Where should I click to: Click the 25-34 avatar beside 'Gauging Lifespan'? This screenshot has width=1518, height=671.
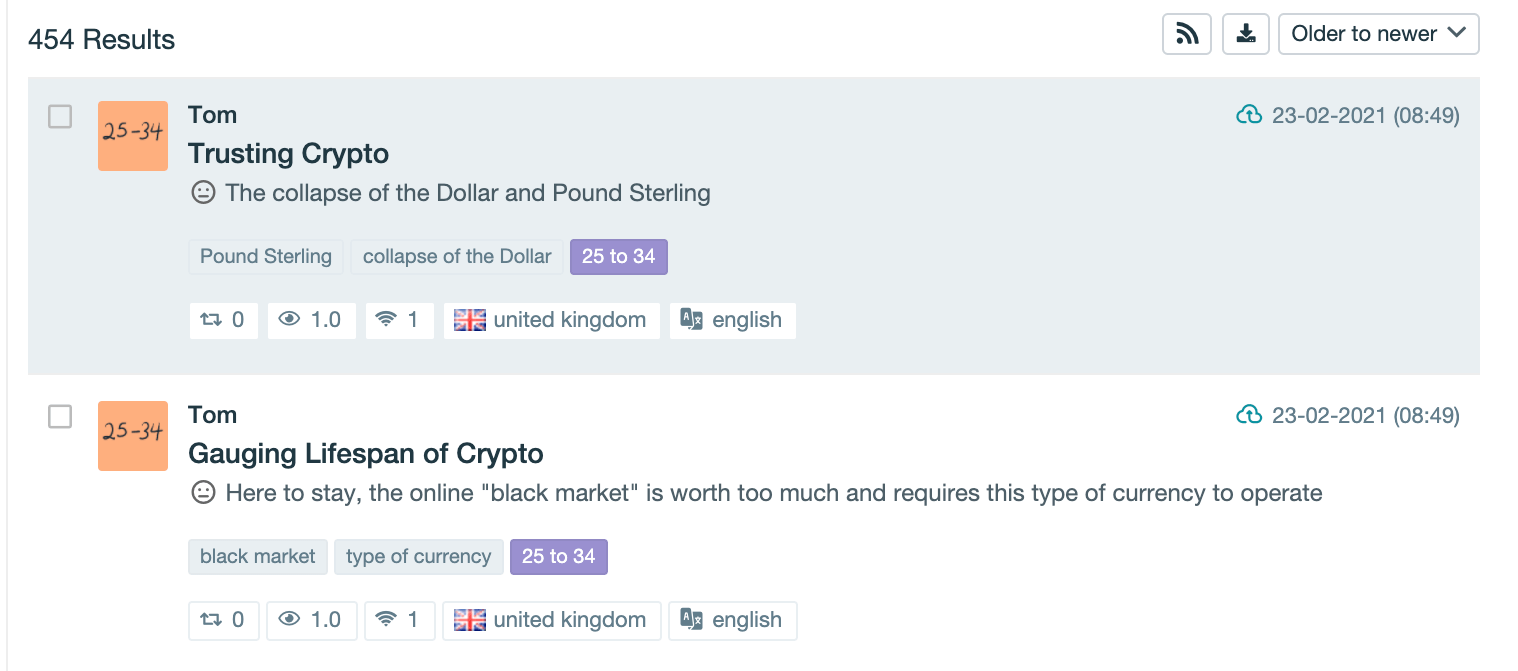[x=133, y=436]
